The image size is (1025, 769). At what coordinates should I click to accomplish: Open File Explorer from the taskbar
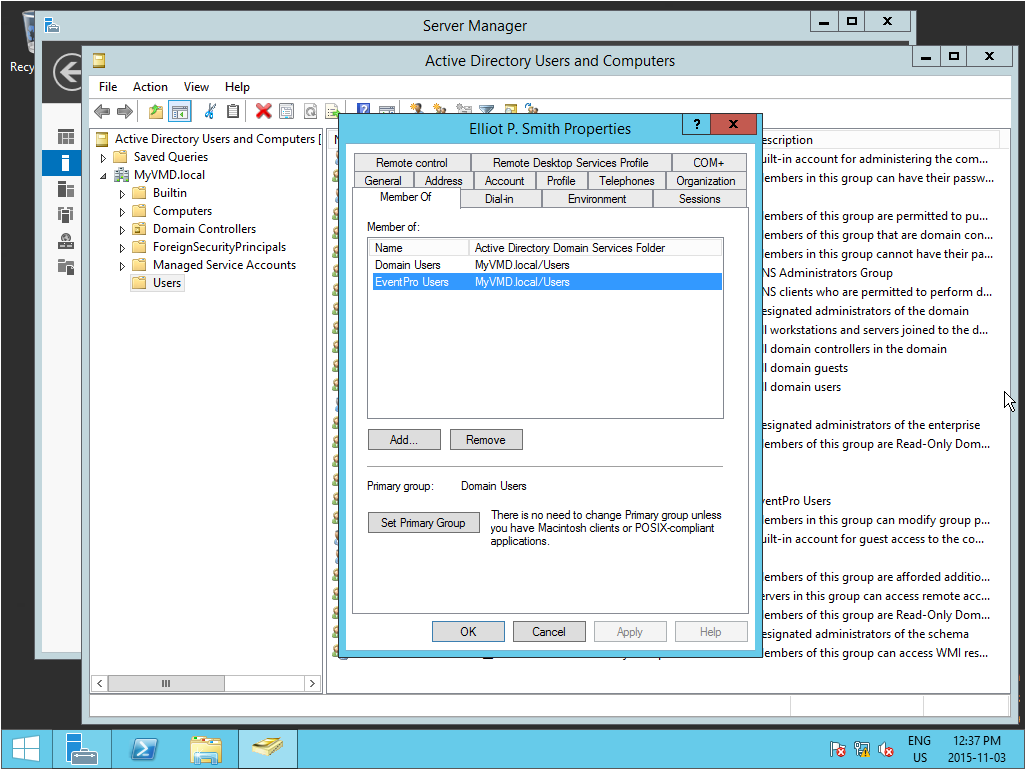click(206, 749)
